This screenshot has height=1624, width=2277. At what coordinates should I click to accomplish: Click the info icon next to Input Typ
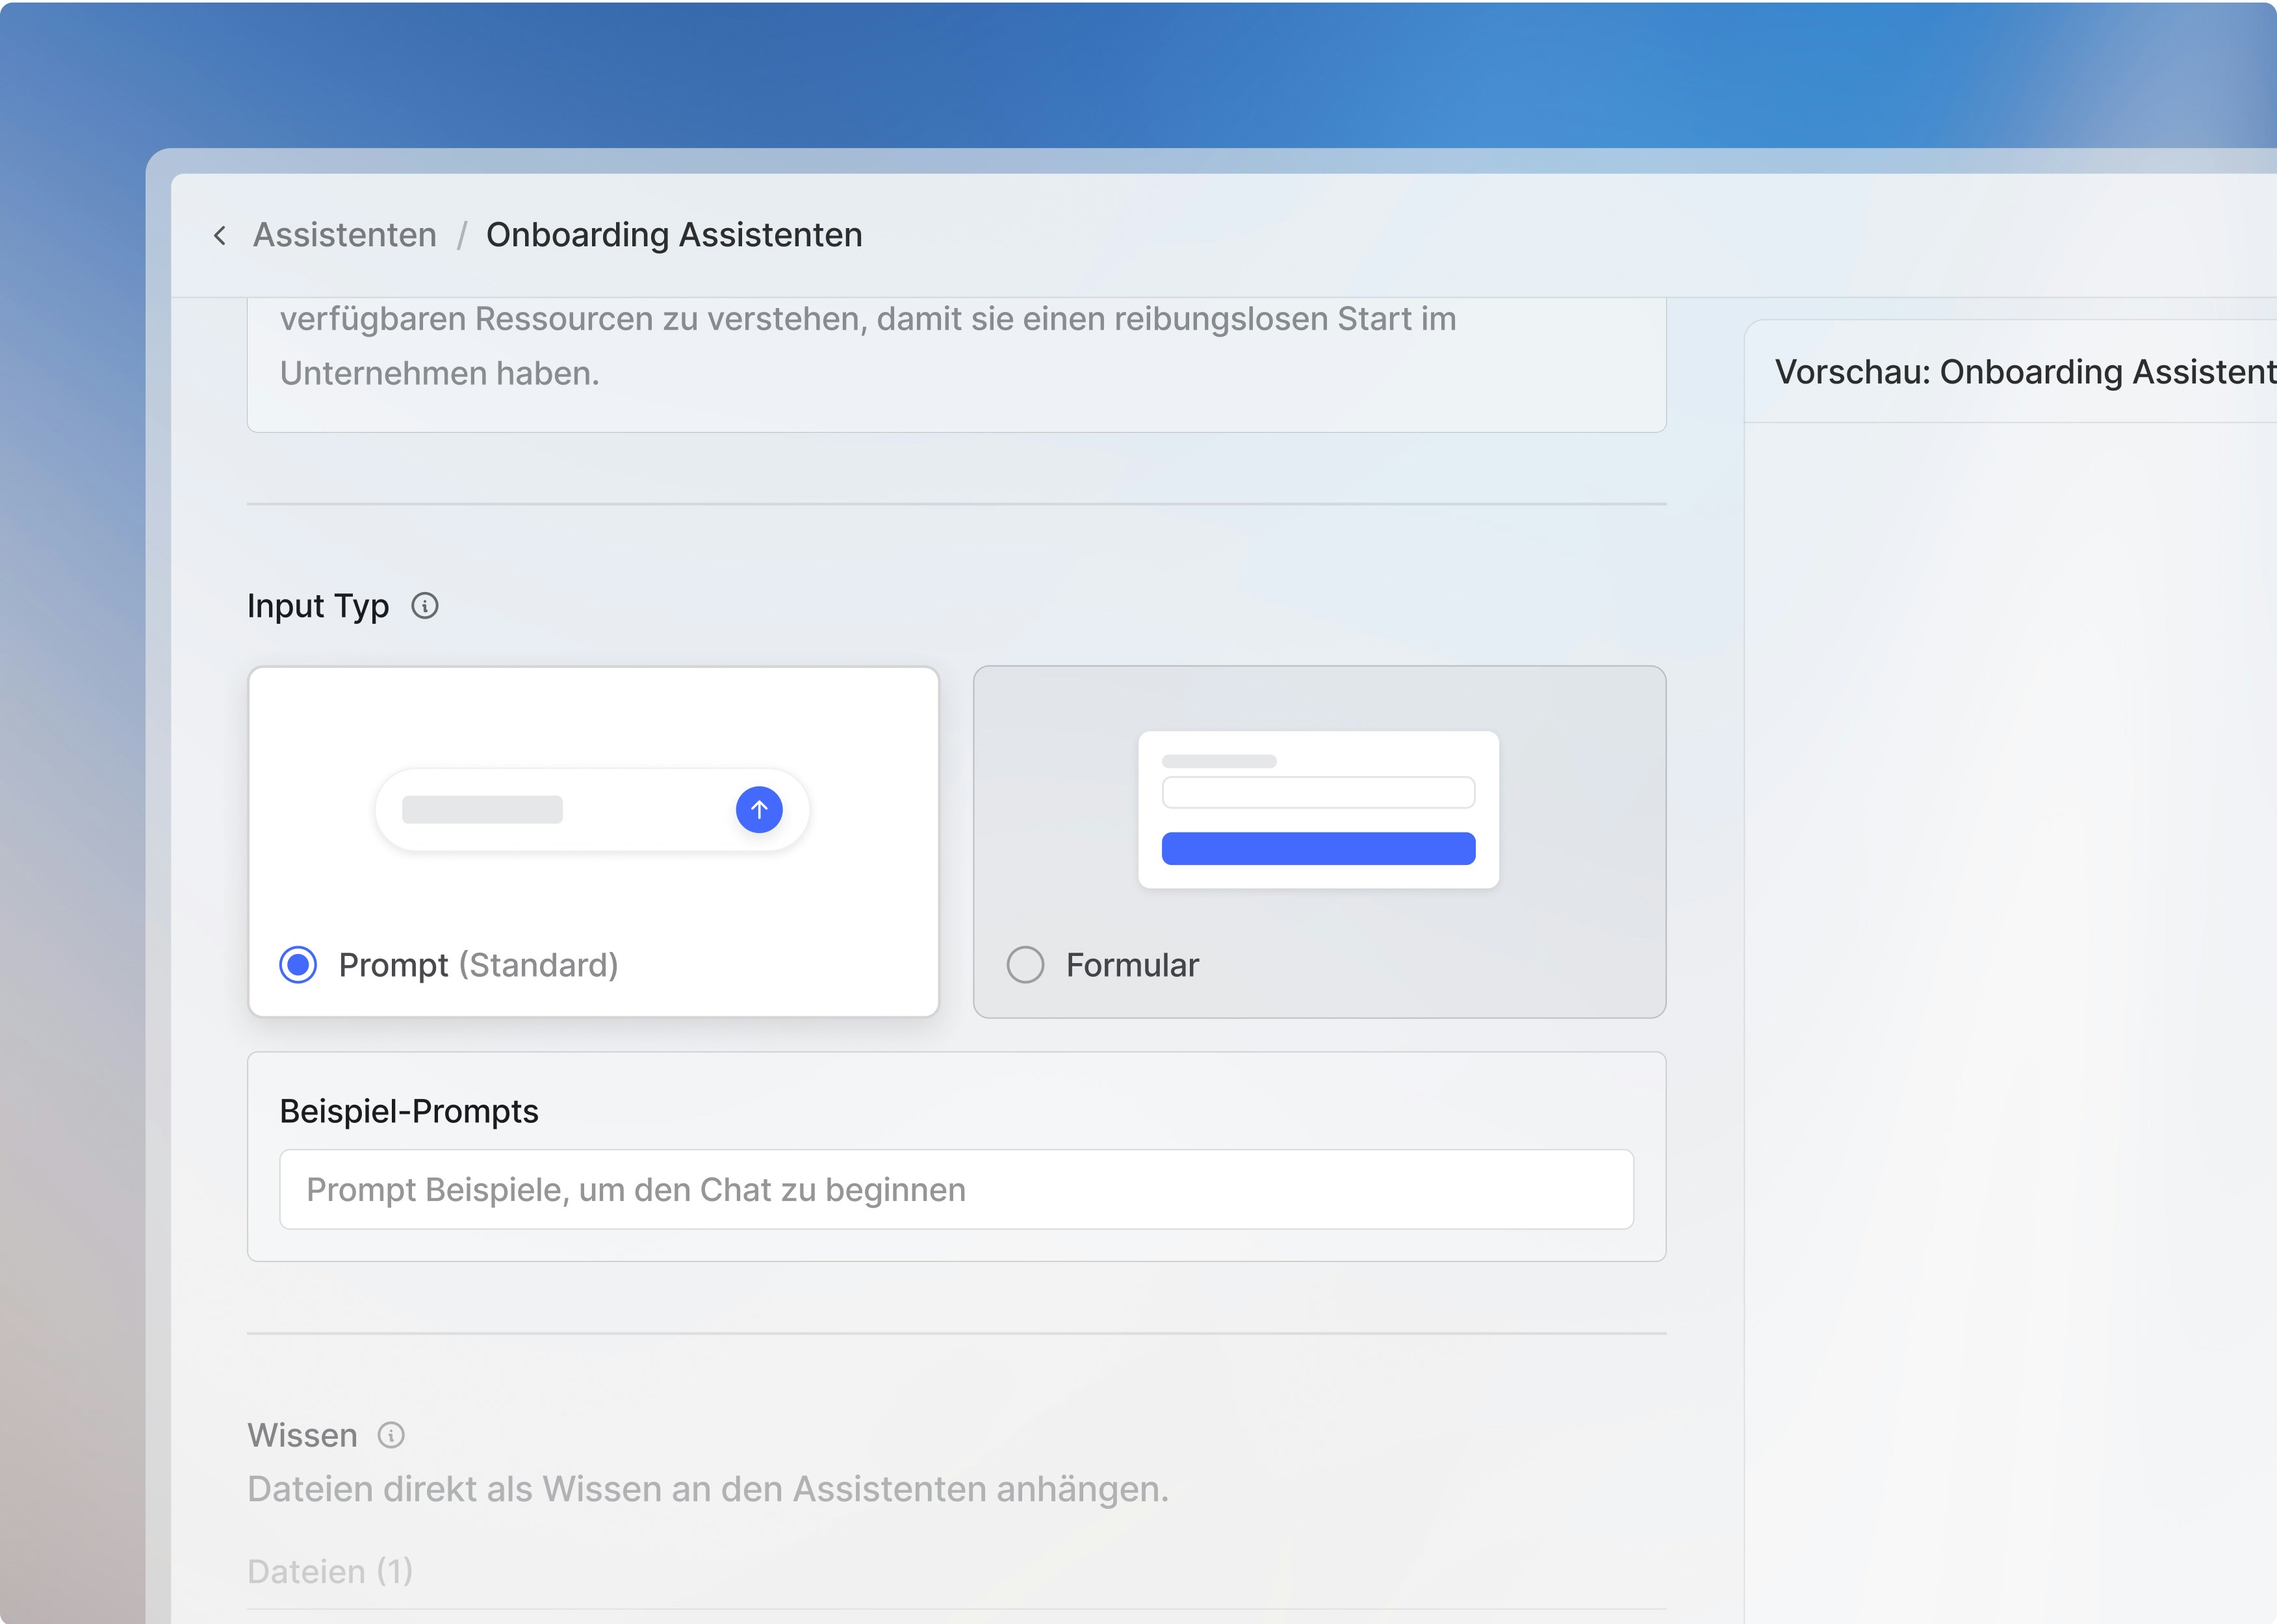[x=425, y=606]
